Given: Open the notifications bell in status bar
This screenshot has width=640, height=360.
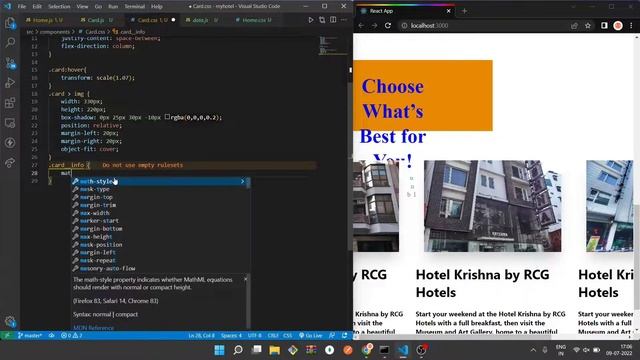Looking at the screenshot, I should tap(344, 336).
